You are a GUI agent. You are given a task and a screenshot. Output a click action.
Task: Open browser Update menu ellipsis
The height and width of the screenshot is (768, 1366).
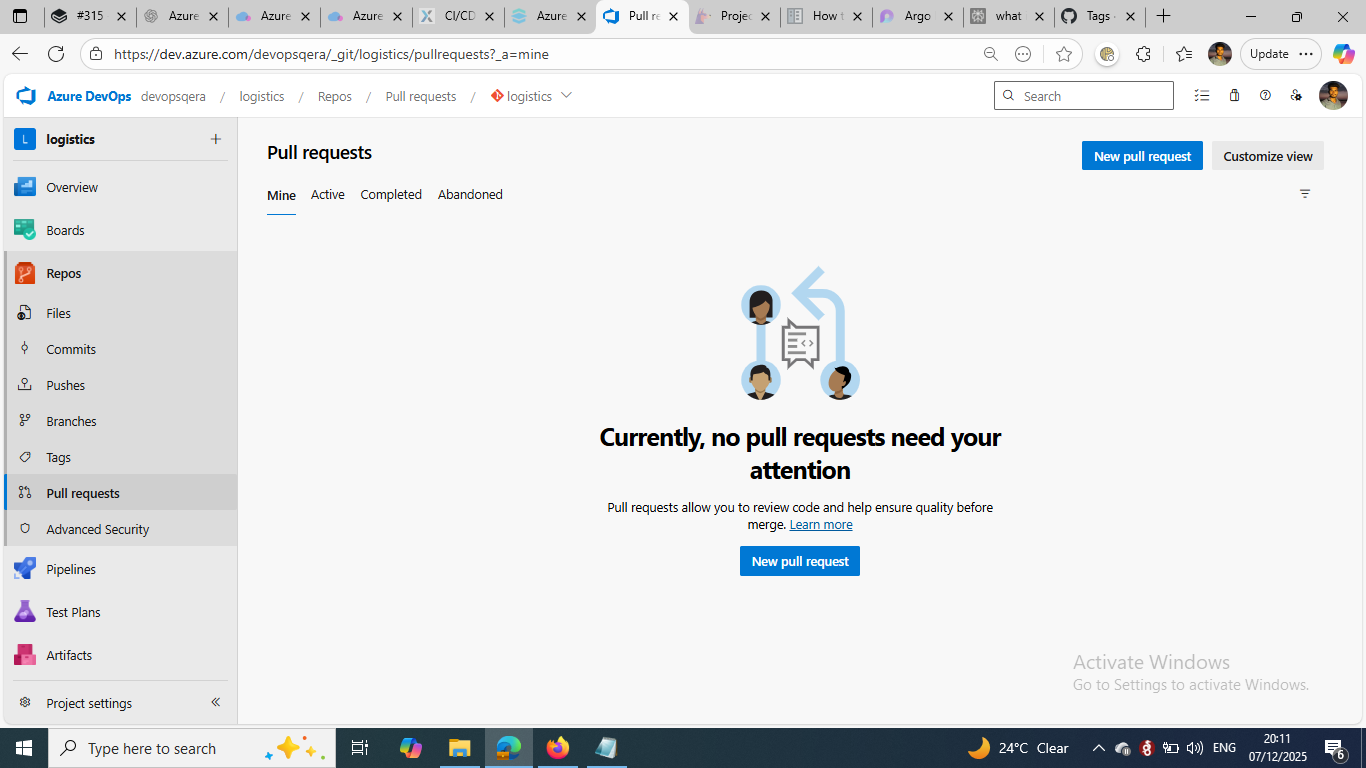(1306, 54)
